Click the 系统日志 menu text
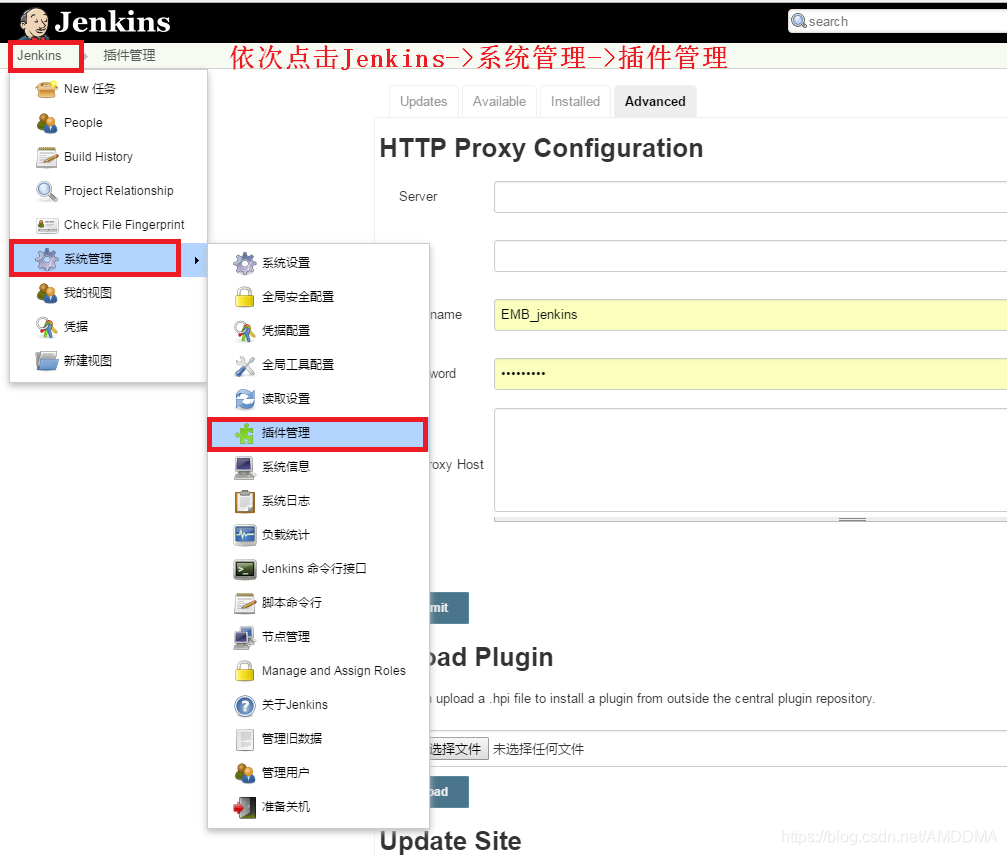 click(x=286, y=501)
